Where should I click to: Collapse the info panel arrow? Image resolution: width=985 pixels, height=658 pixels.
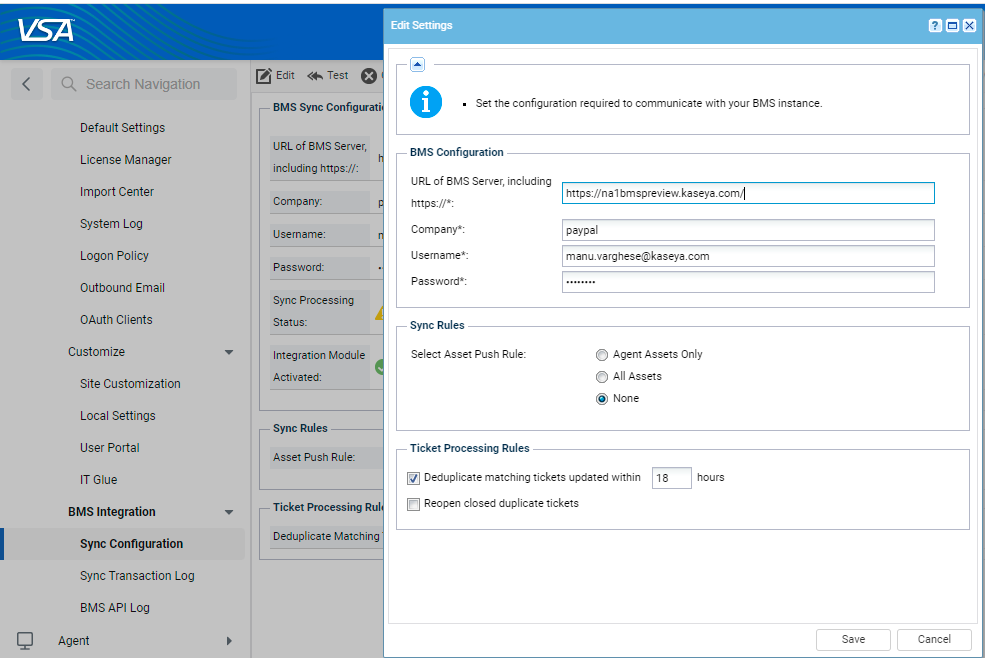point(417,64)
